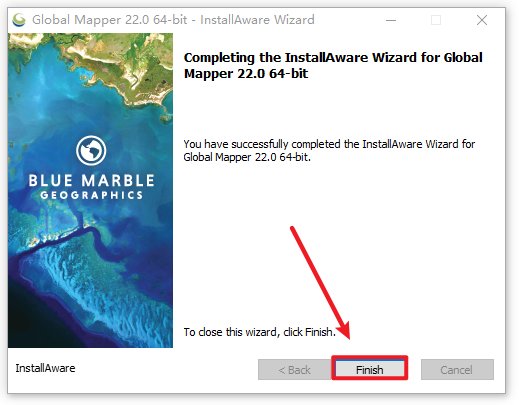Click the grayed-out Back button
This screenshot has width=519, height=405.
tap(294, 369)
